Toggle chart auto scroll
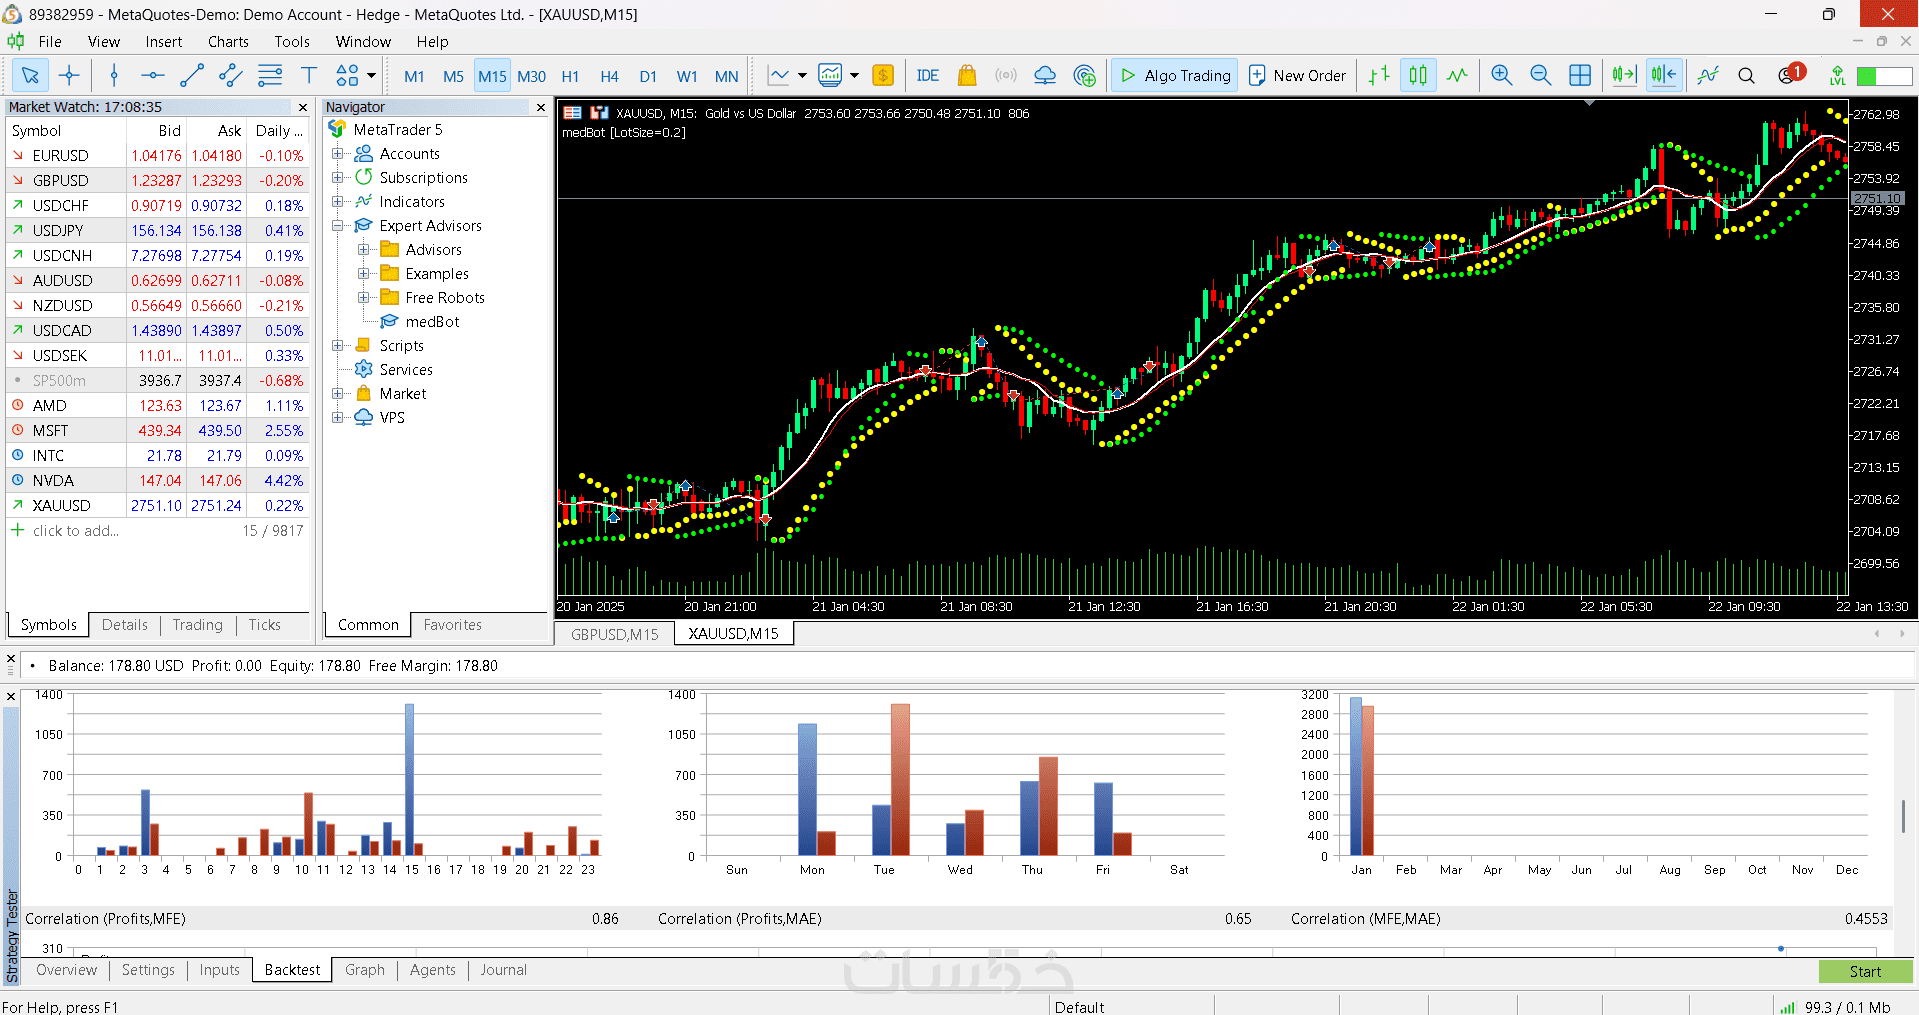1919x1015 pixels. tap(1624, 75)
